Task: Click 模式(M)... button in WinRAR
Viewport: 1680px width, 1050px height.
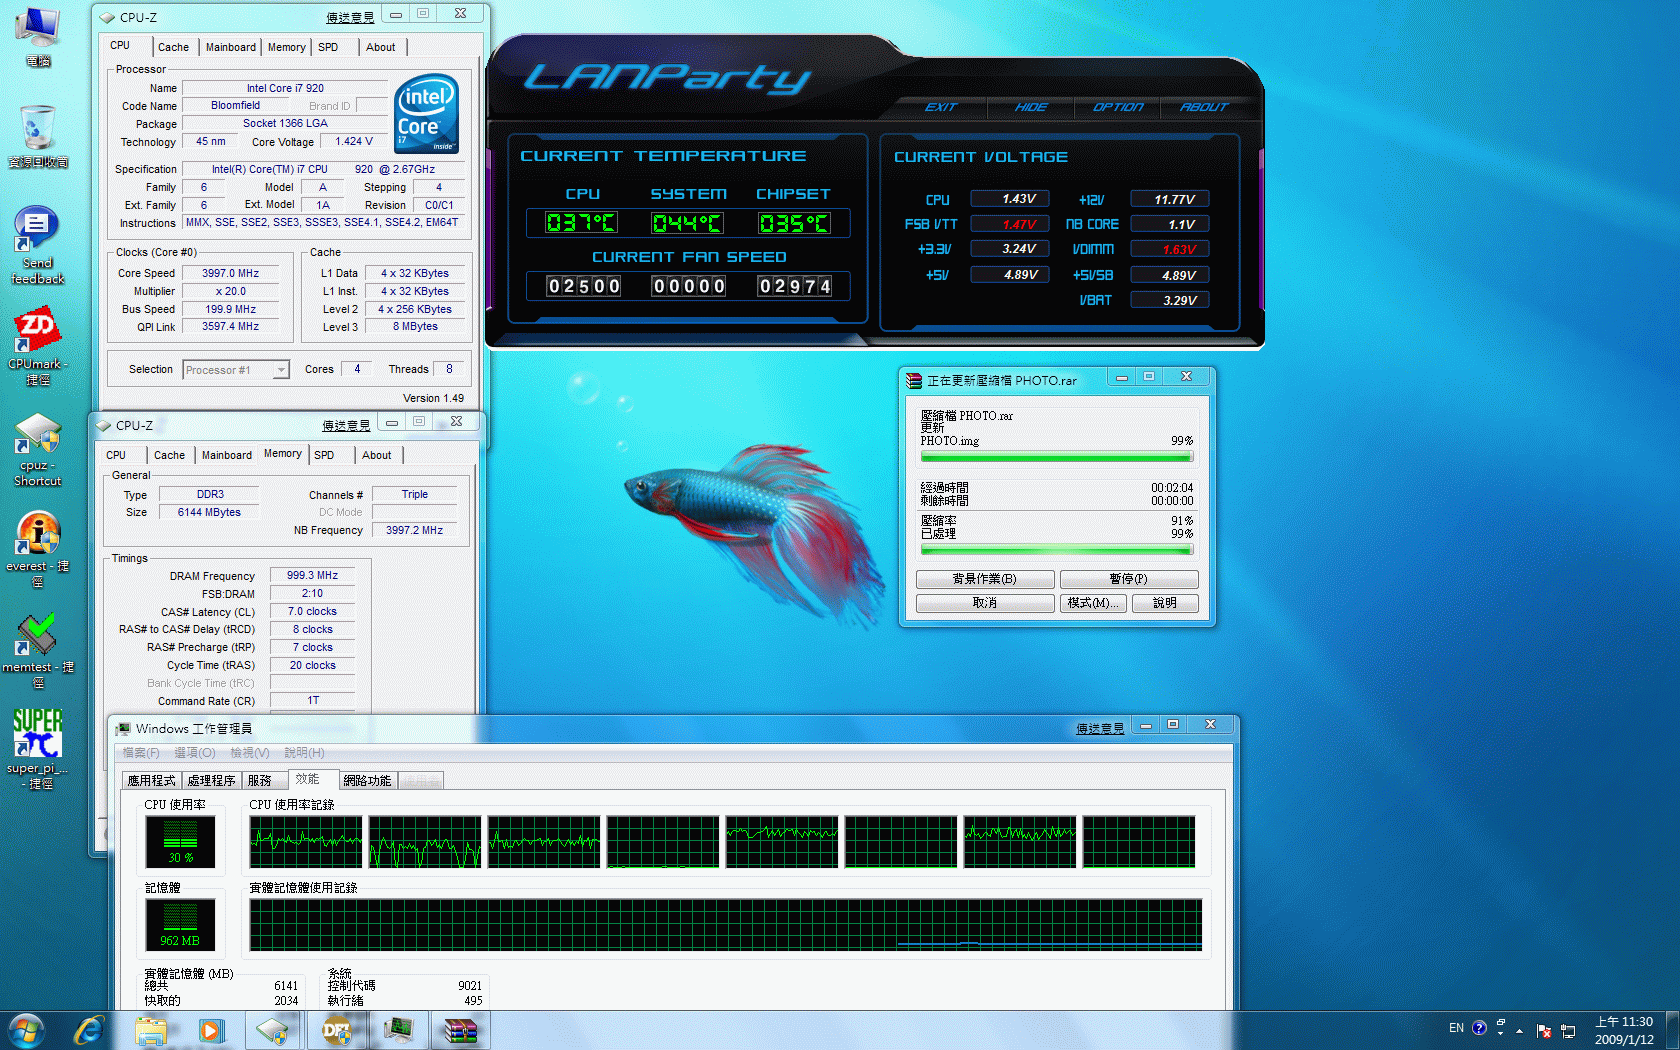Action: 1093,603
